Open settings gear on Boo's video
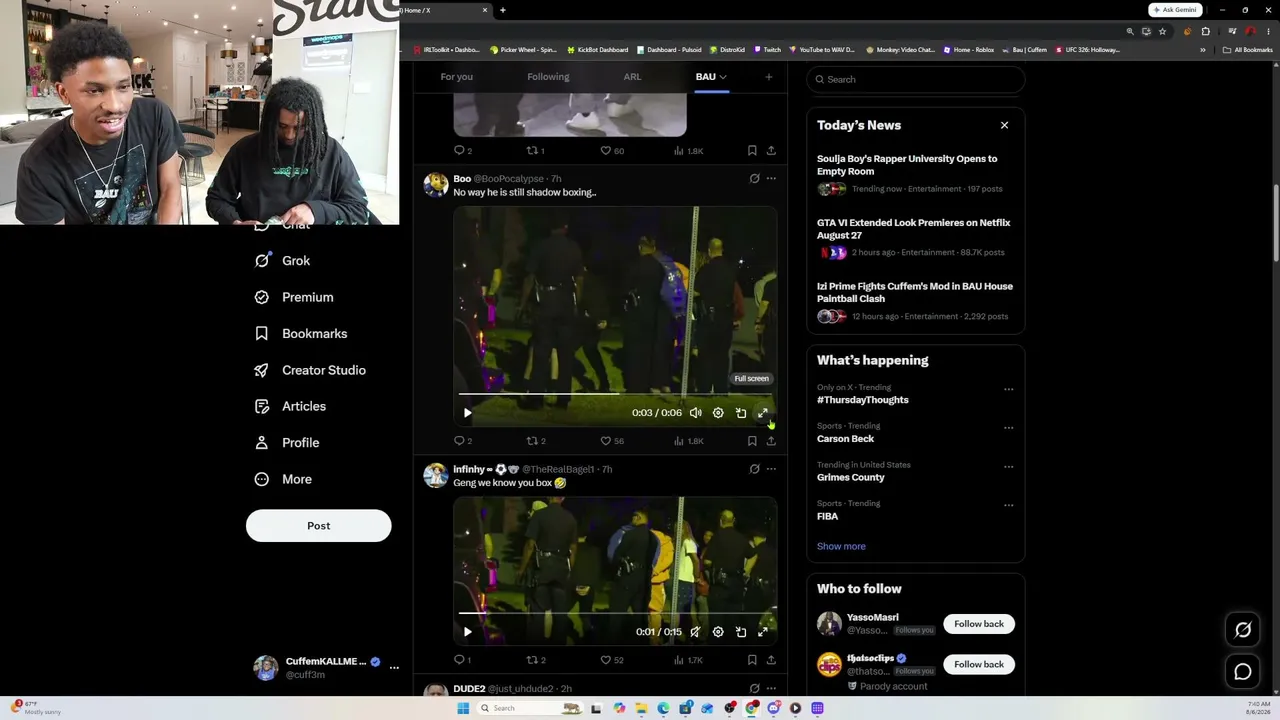The width and height of the screenshot is (1280, 720). coord(718,413)
